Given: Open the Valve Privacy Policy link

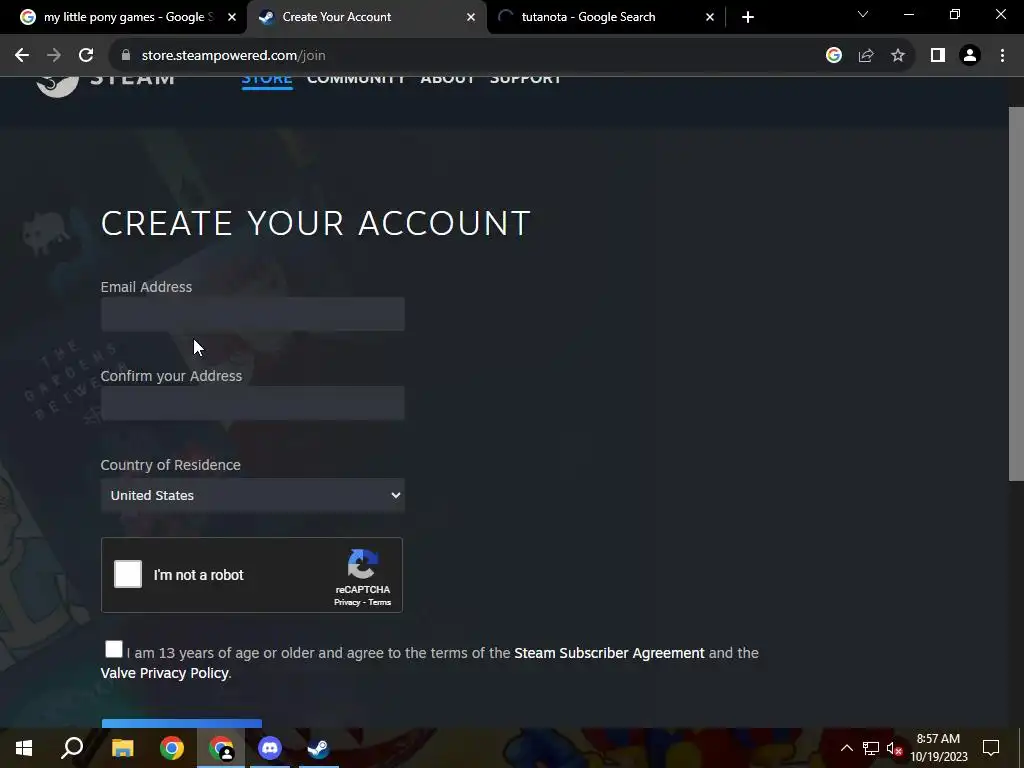Looking at the screenshot, I should click(x=165, y=673).
